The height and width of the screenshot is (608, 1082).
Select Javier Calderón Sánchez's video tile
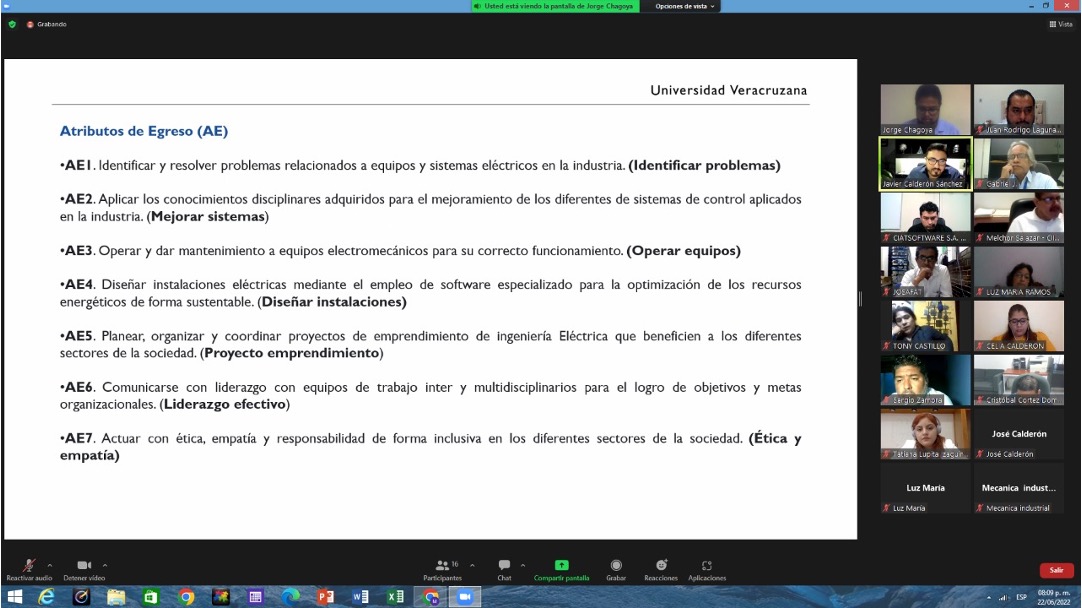(925, 163)
